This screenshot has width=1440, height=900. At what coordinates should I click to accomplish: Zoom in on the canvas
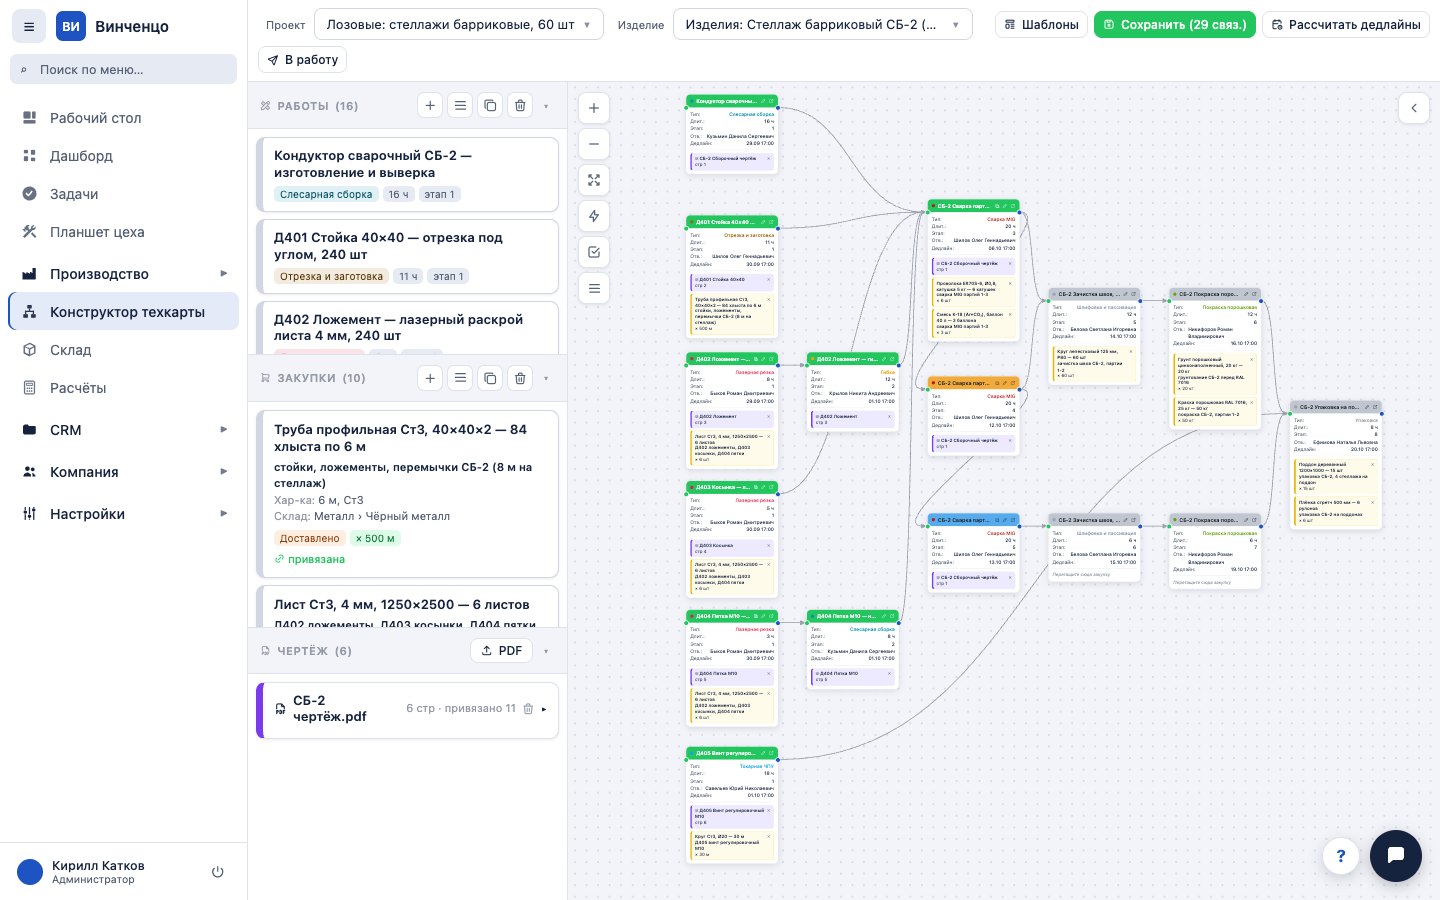(x=594, y=108)
